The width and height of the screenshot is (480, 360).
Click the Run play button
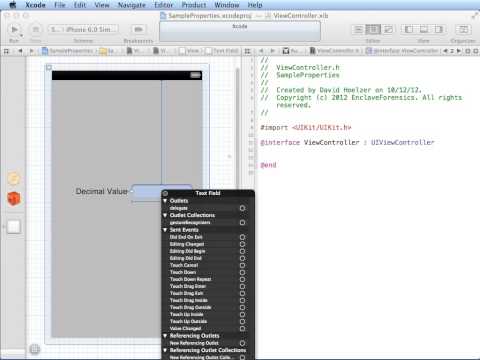14,29
